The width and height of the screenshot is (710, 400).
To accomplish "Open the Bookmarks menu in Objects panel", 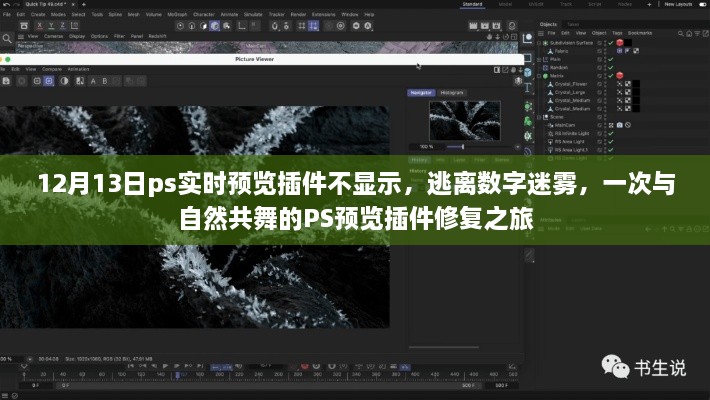I will [640, 33].
